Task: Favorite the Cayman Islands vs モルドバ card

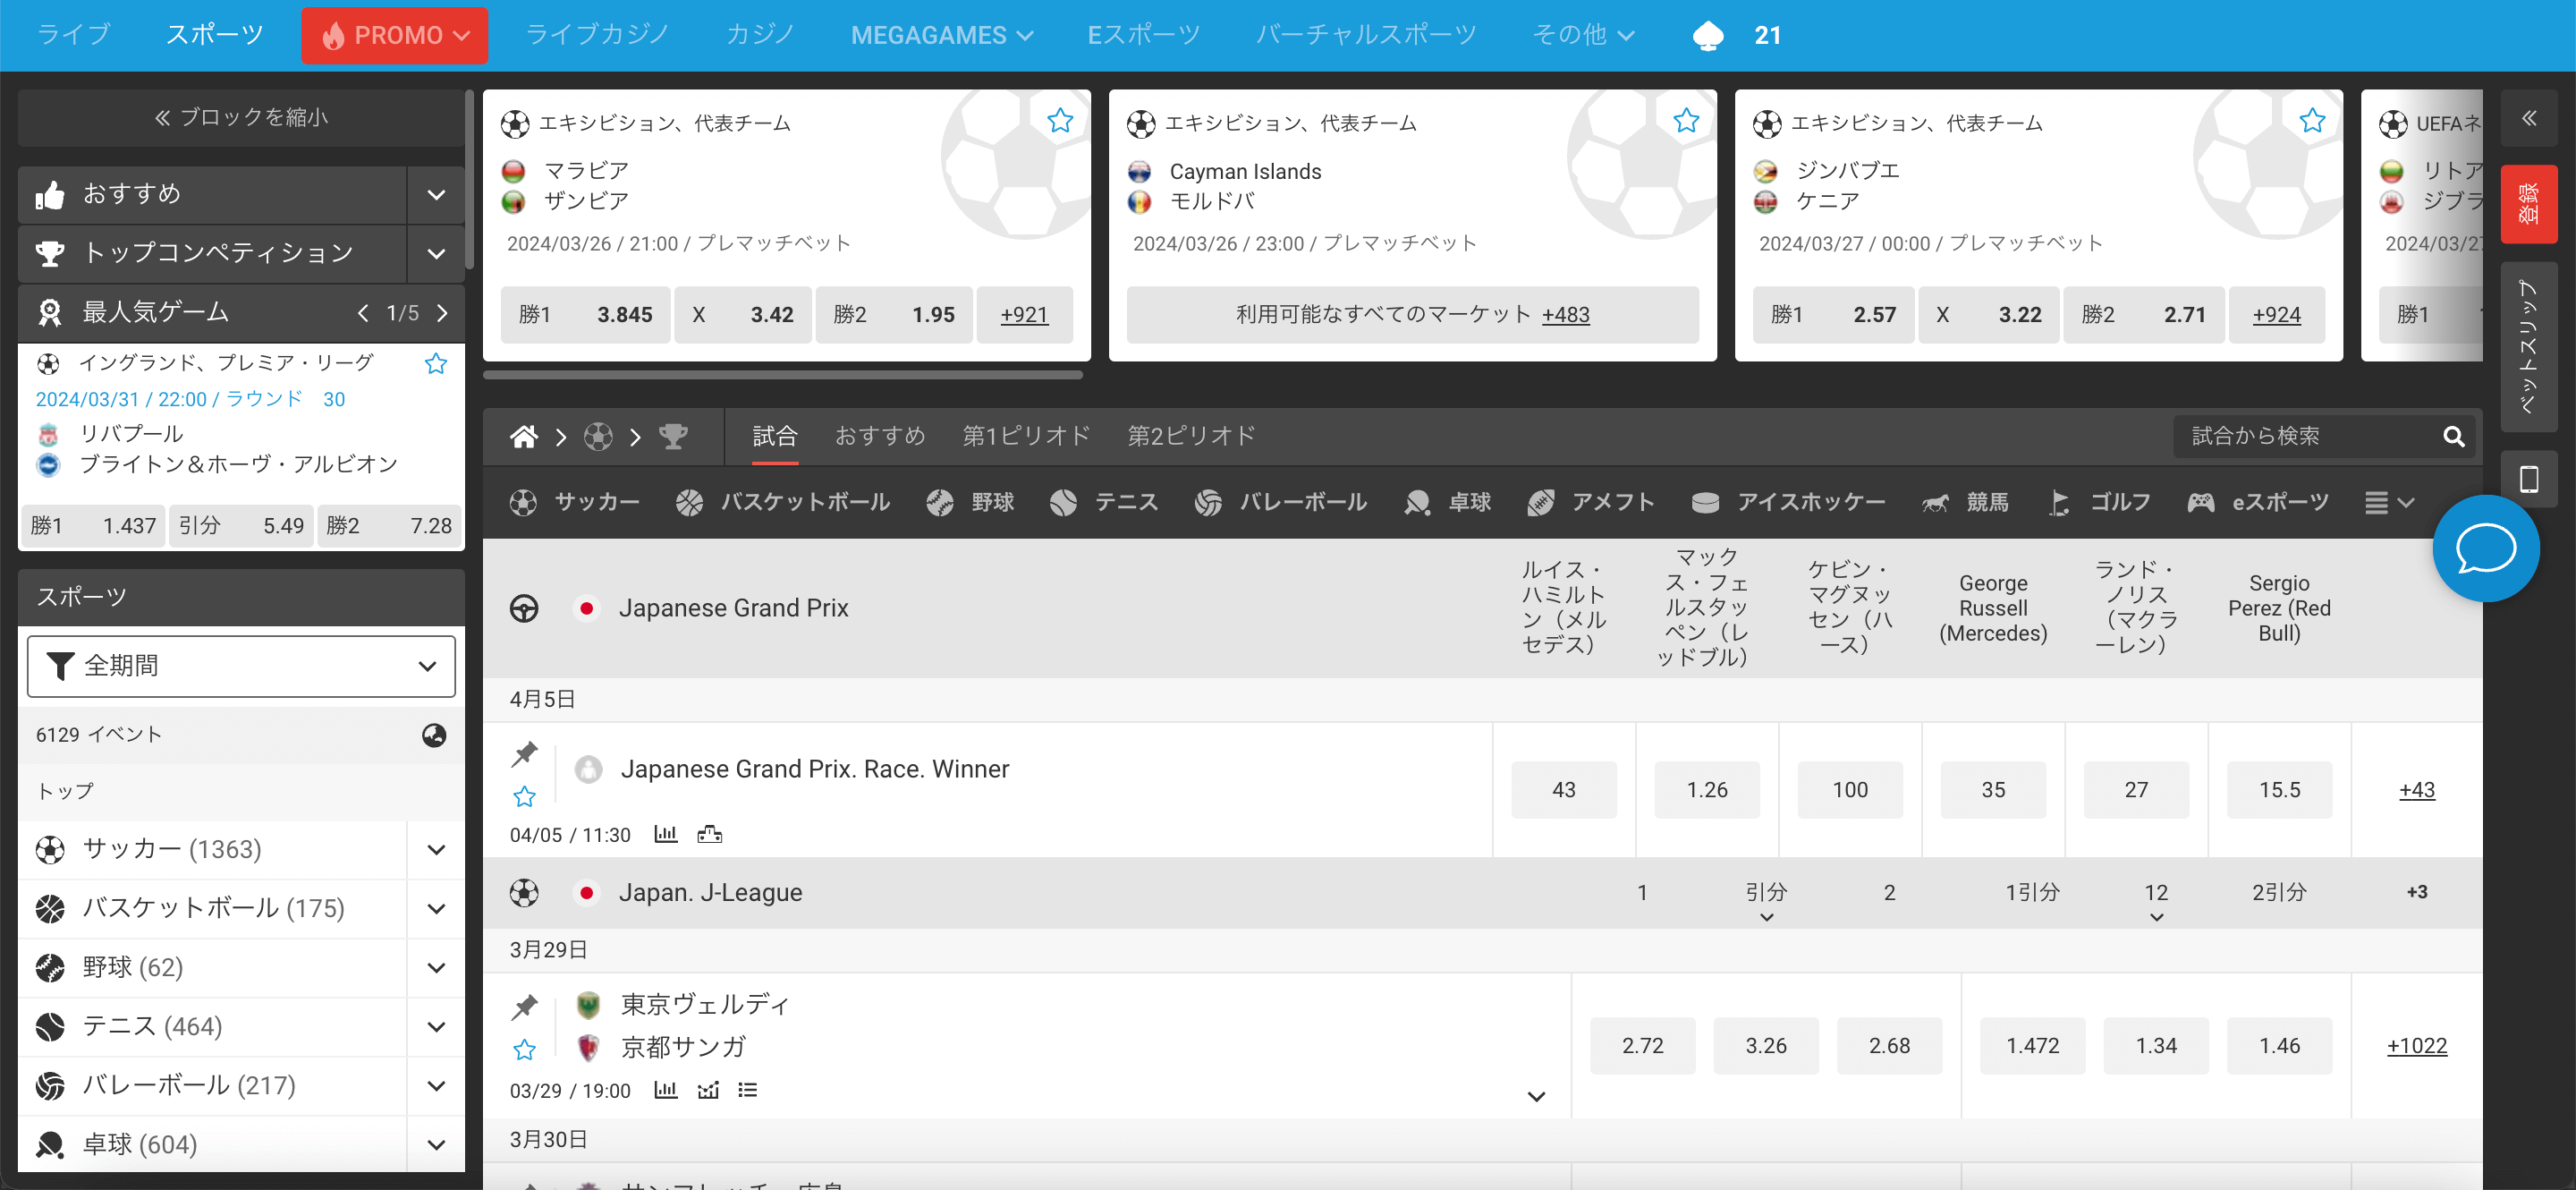Action: pyautogui.click(x=1686, y=121)
